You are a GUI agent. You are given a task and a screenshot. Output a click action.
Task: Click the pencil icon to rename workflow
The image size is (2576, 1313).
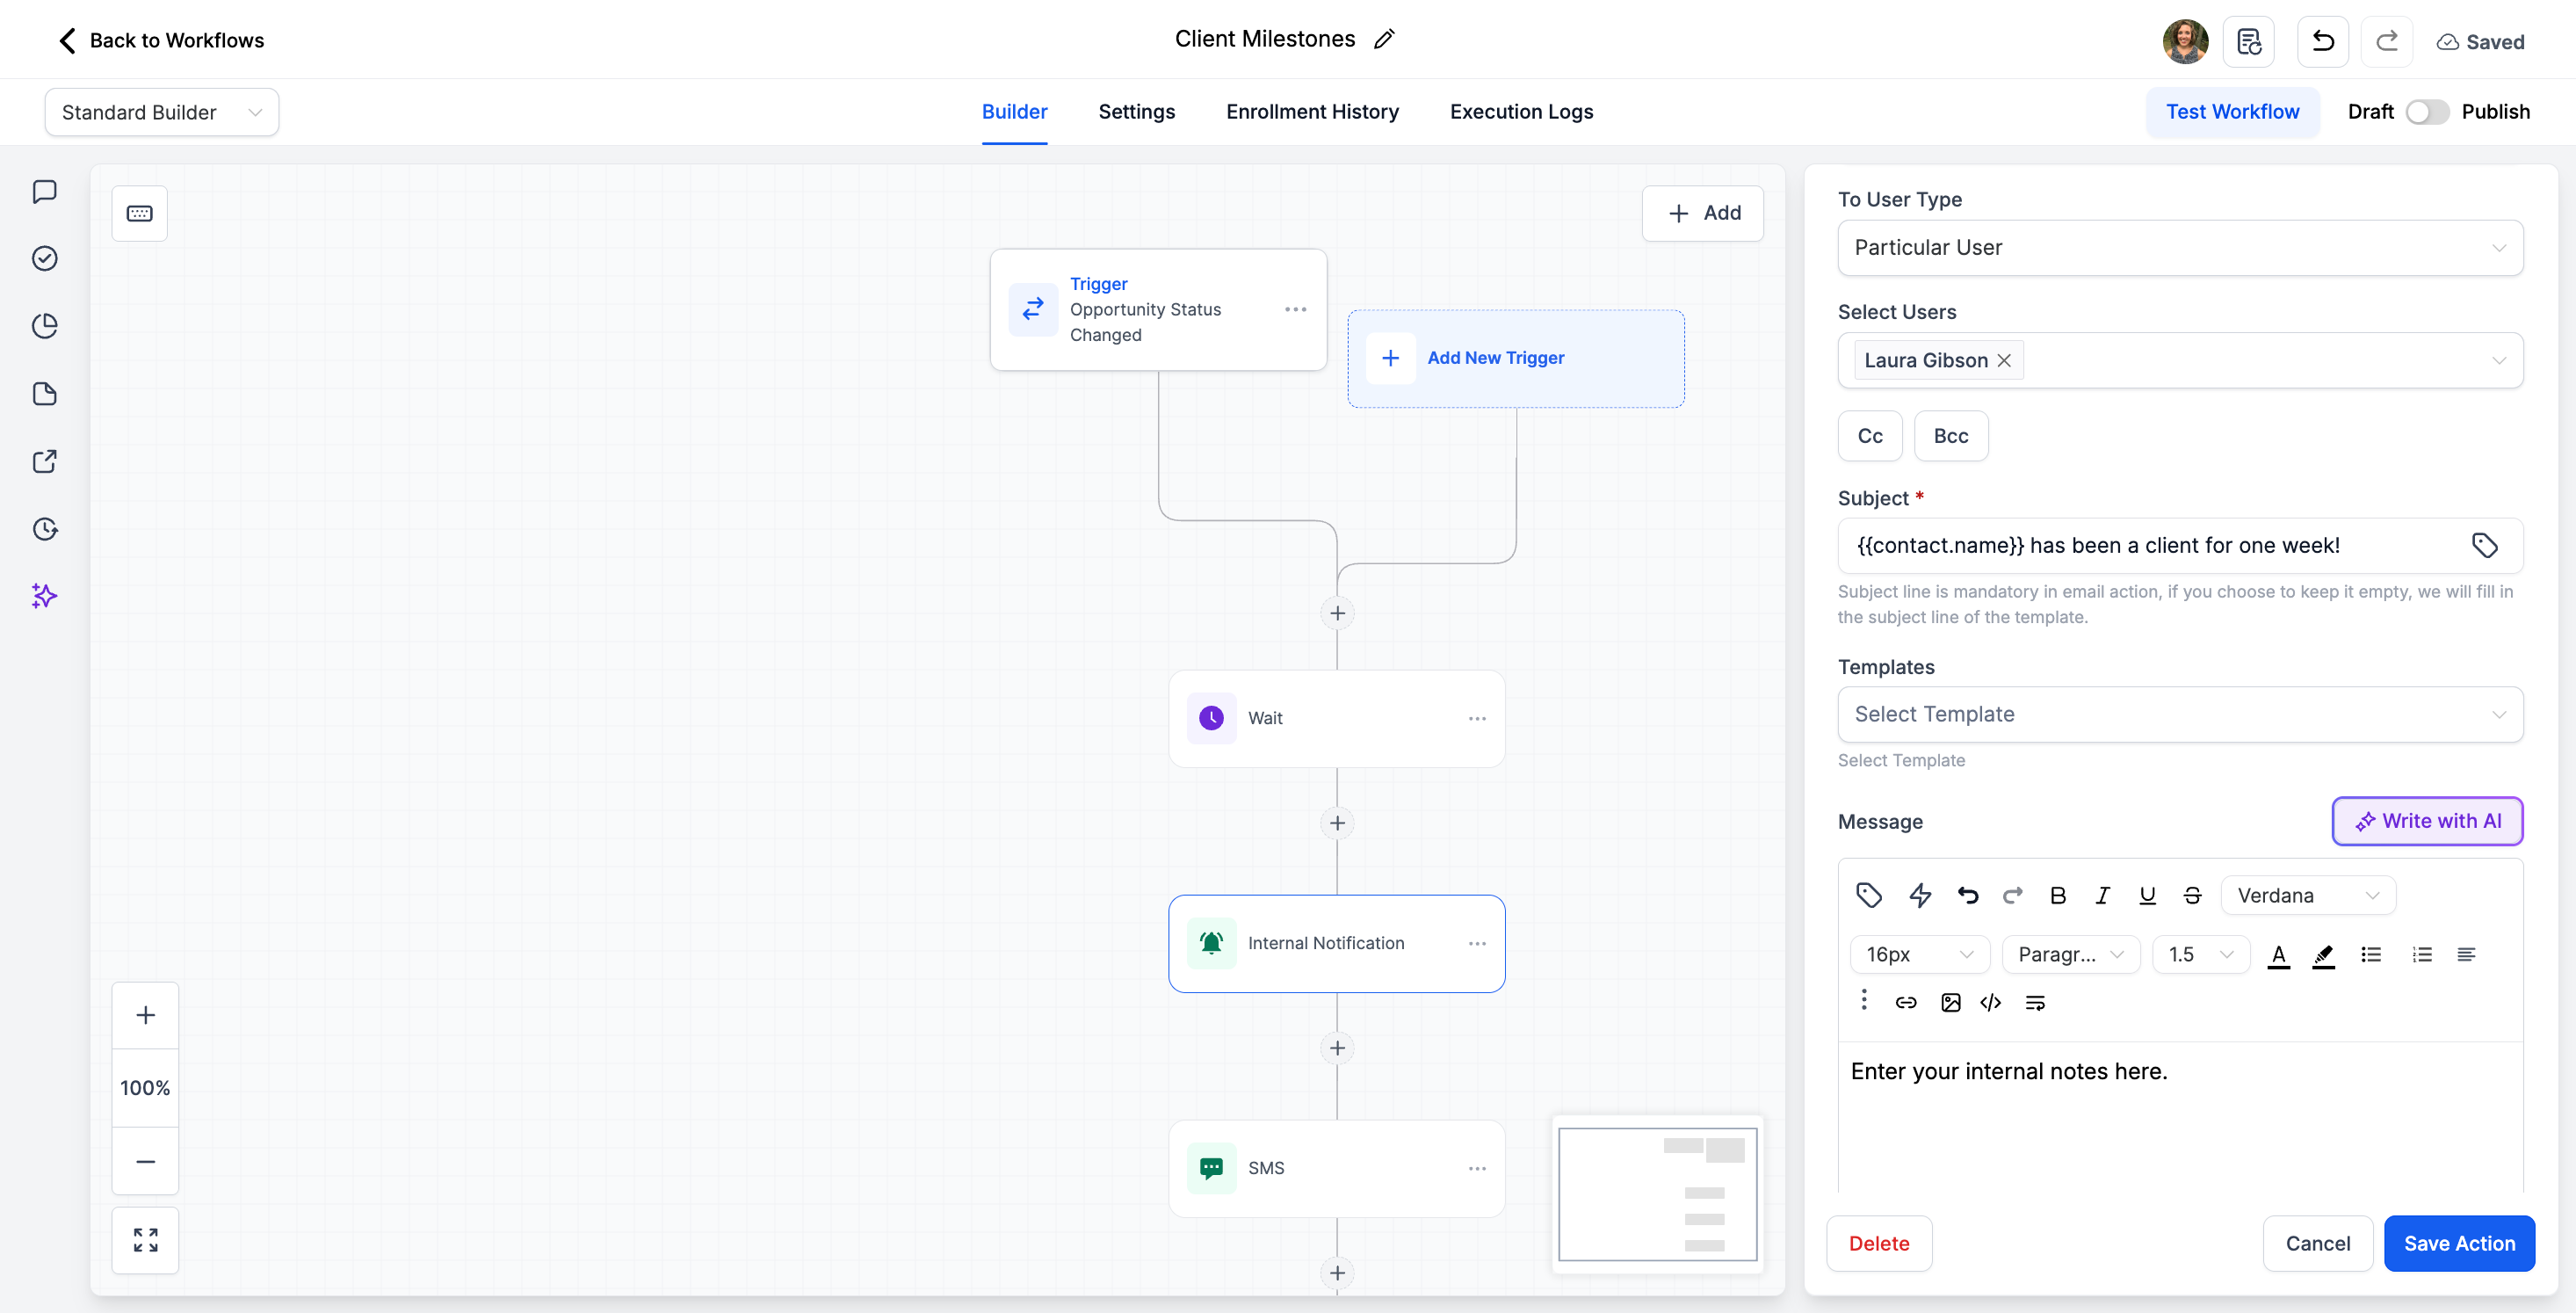click(x=1384, y=39)
